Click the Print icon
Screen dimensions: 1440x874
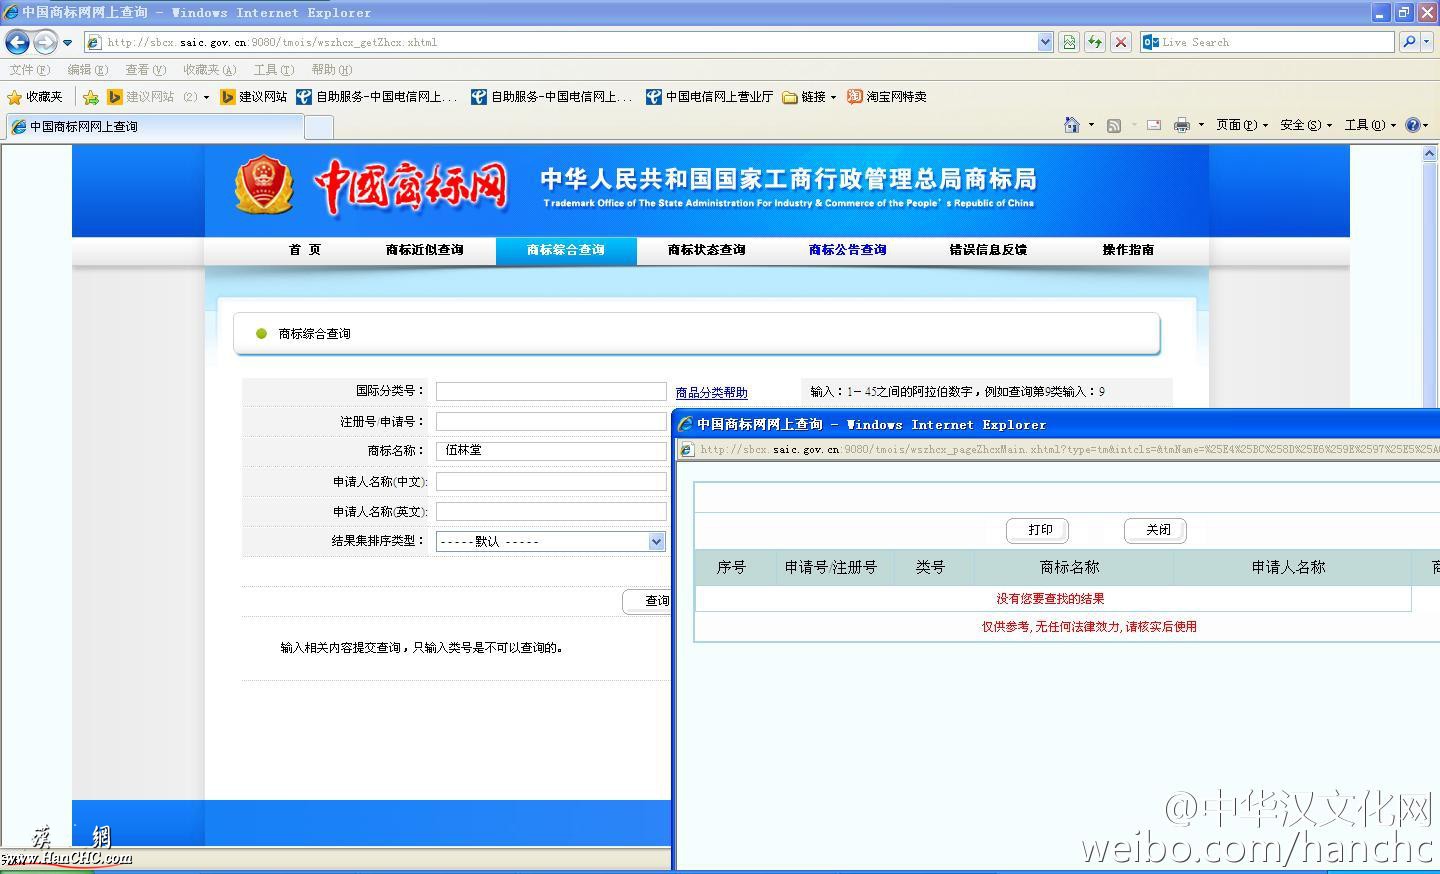[x=1184, y=124]
